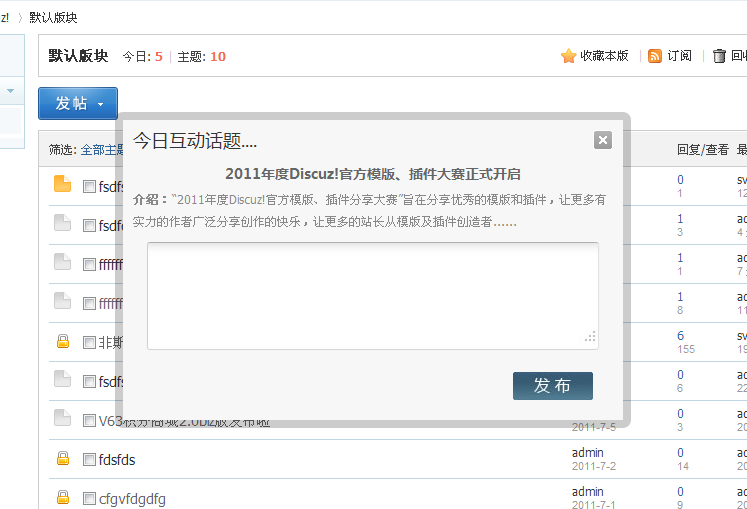Click reply count 0 on the fdsfds row

680,452
